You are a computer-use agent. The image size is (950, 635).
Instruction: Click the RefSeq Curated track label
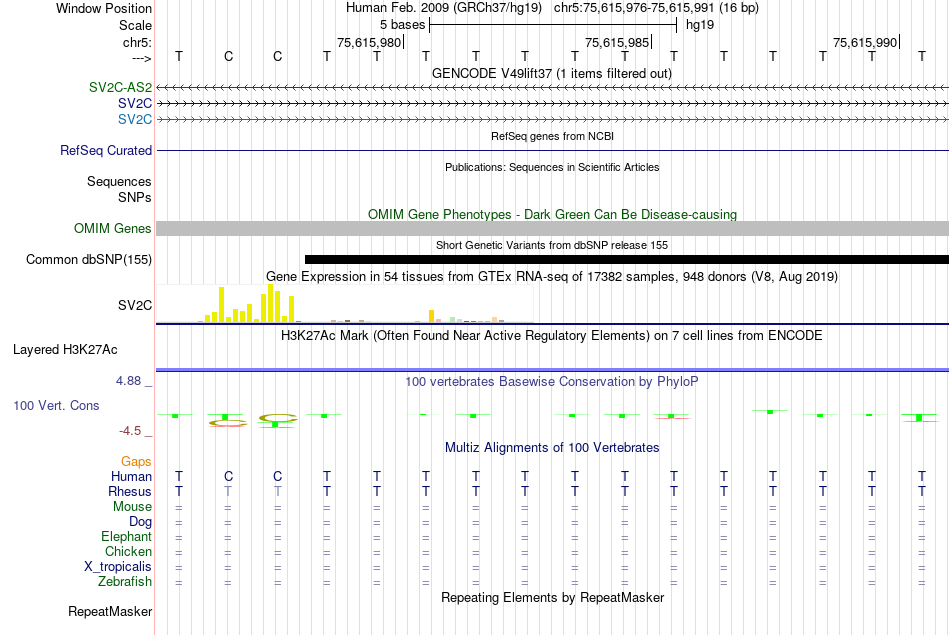coord(105,150)
